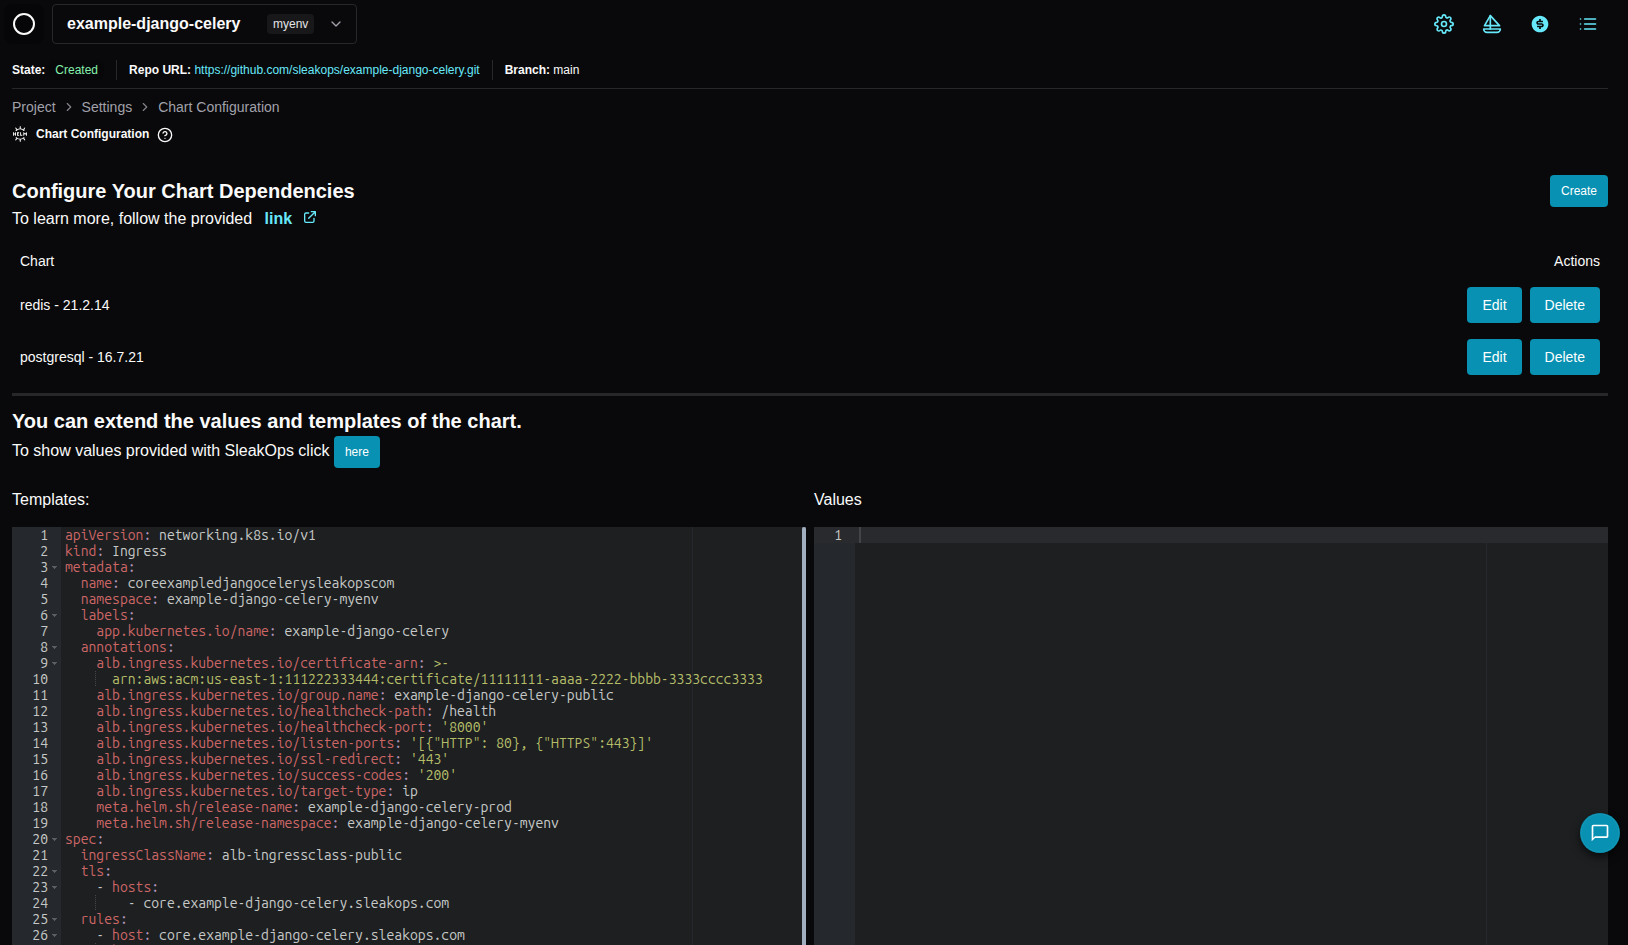
Task: Open the GitHub repo URL link
Action: (x=337, y=70)
